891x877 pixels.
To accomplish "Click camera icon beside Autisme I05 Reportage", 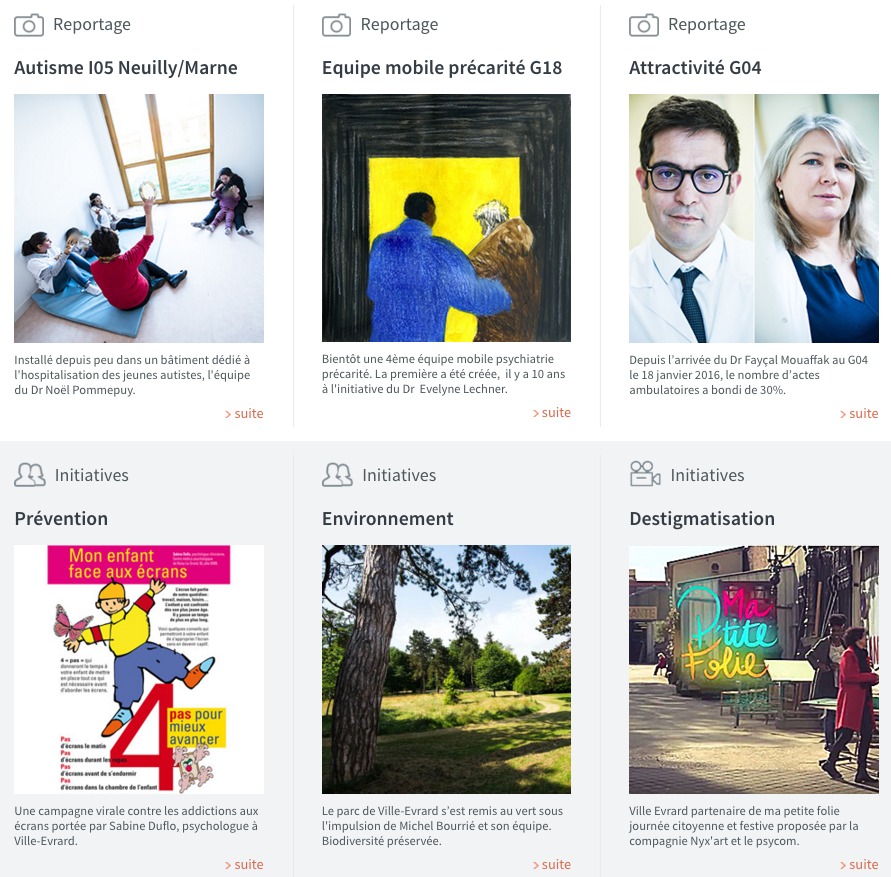I will coord(29,25).
